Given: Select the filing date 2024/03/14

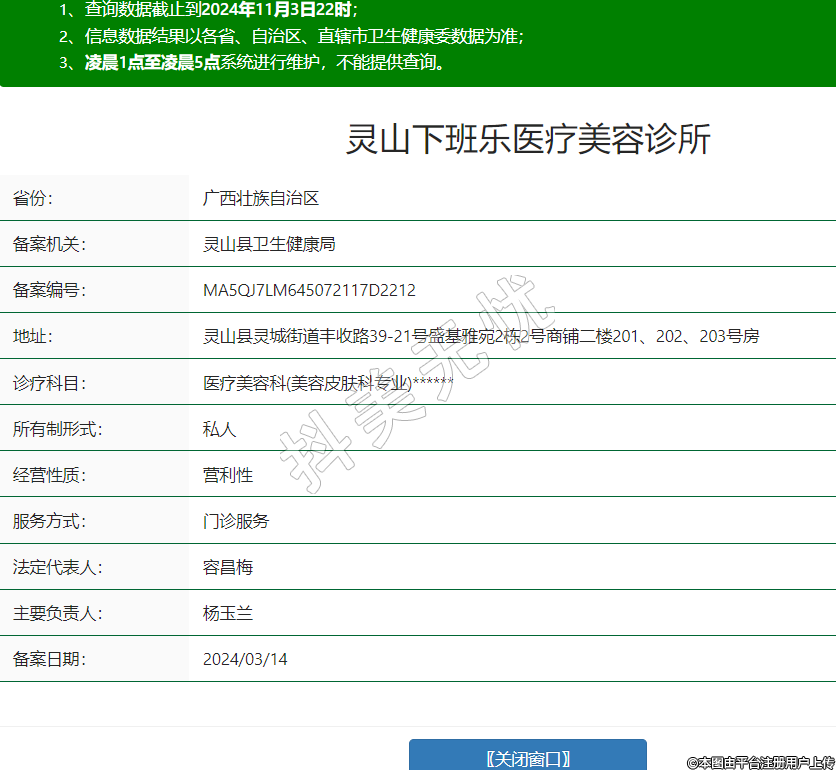Looking at the screenshot, I should click(x=245, y=659).
